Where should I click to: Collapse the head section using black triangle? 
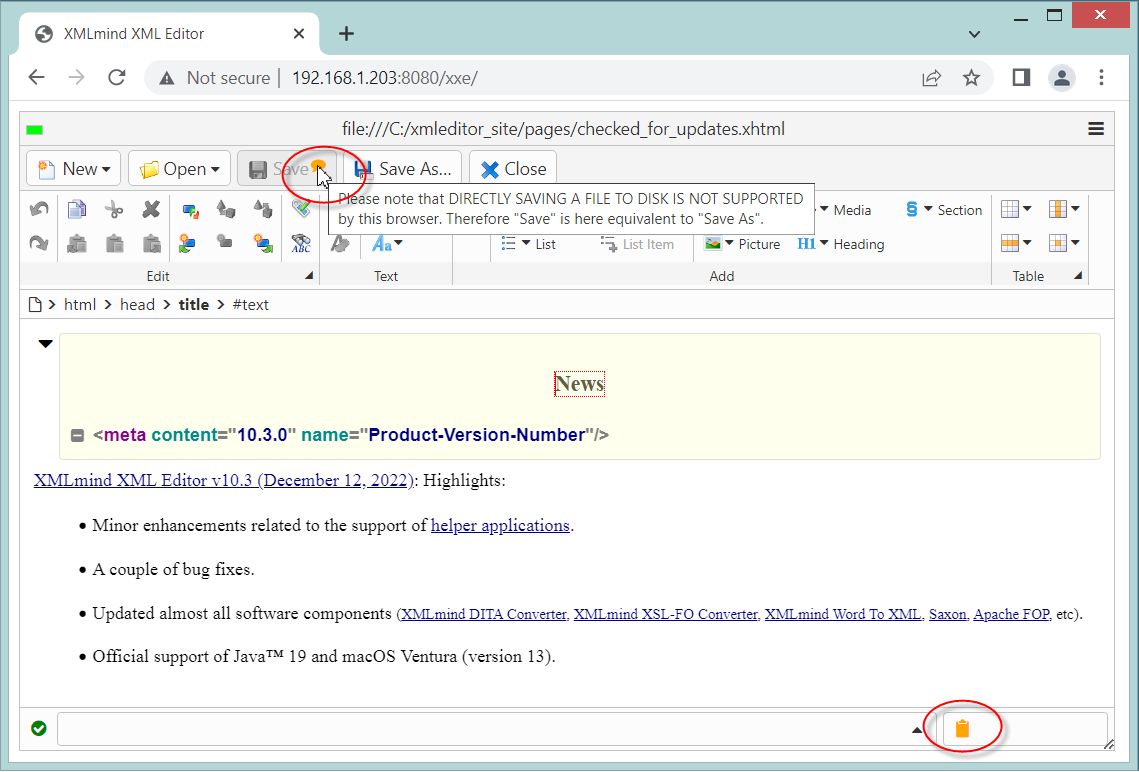pyautogui.click(x=45, y=344)
